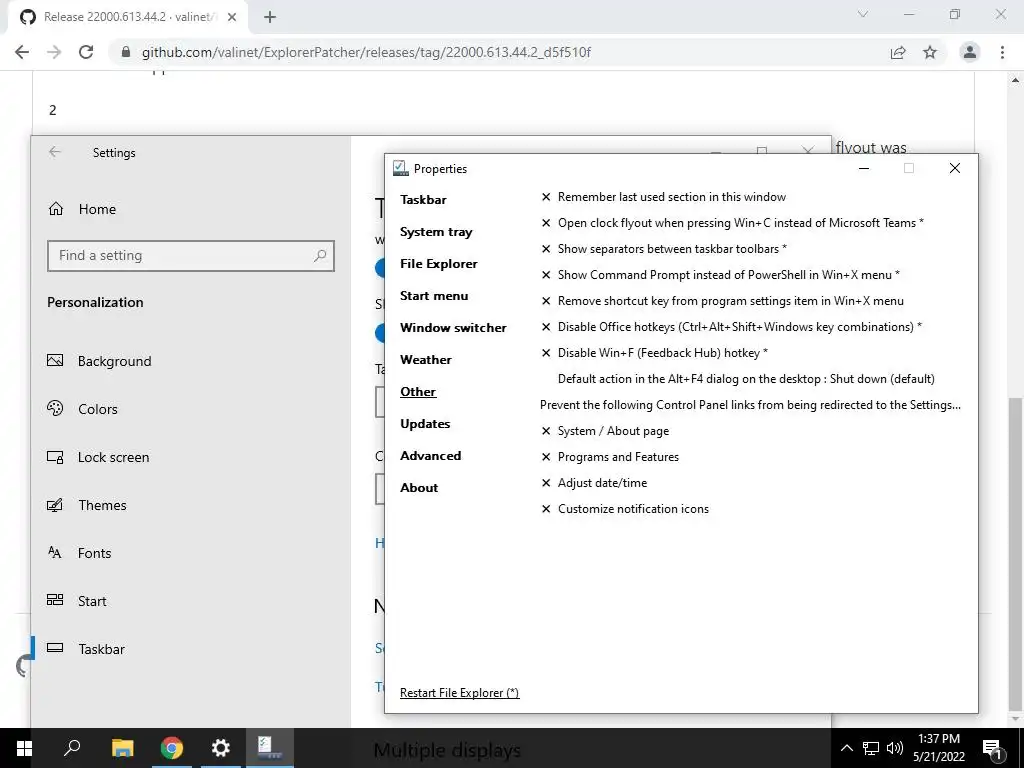Bookmark this page with the star
The height and width of the screenshot is (768, 1024).
tap(930, 52)
